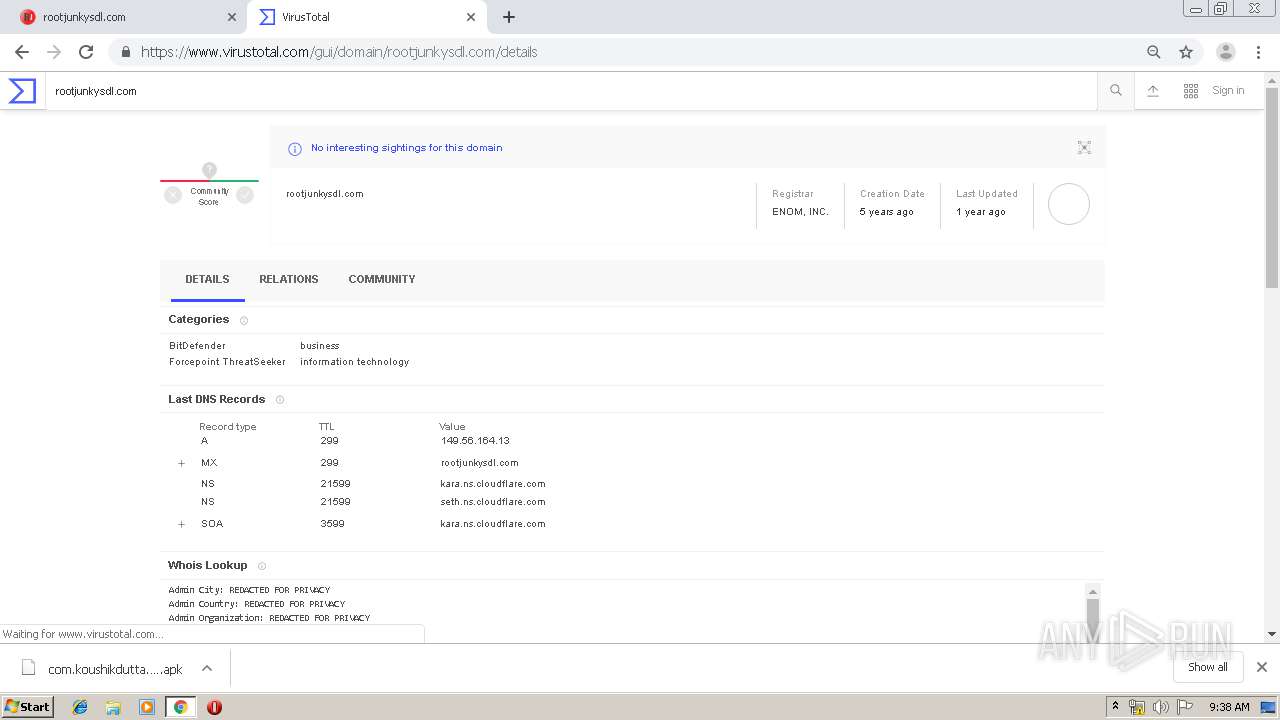1280x720 pixels.
Task: Open the DETAILS tab
Action: (x=207, y=279)
